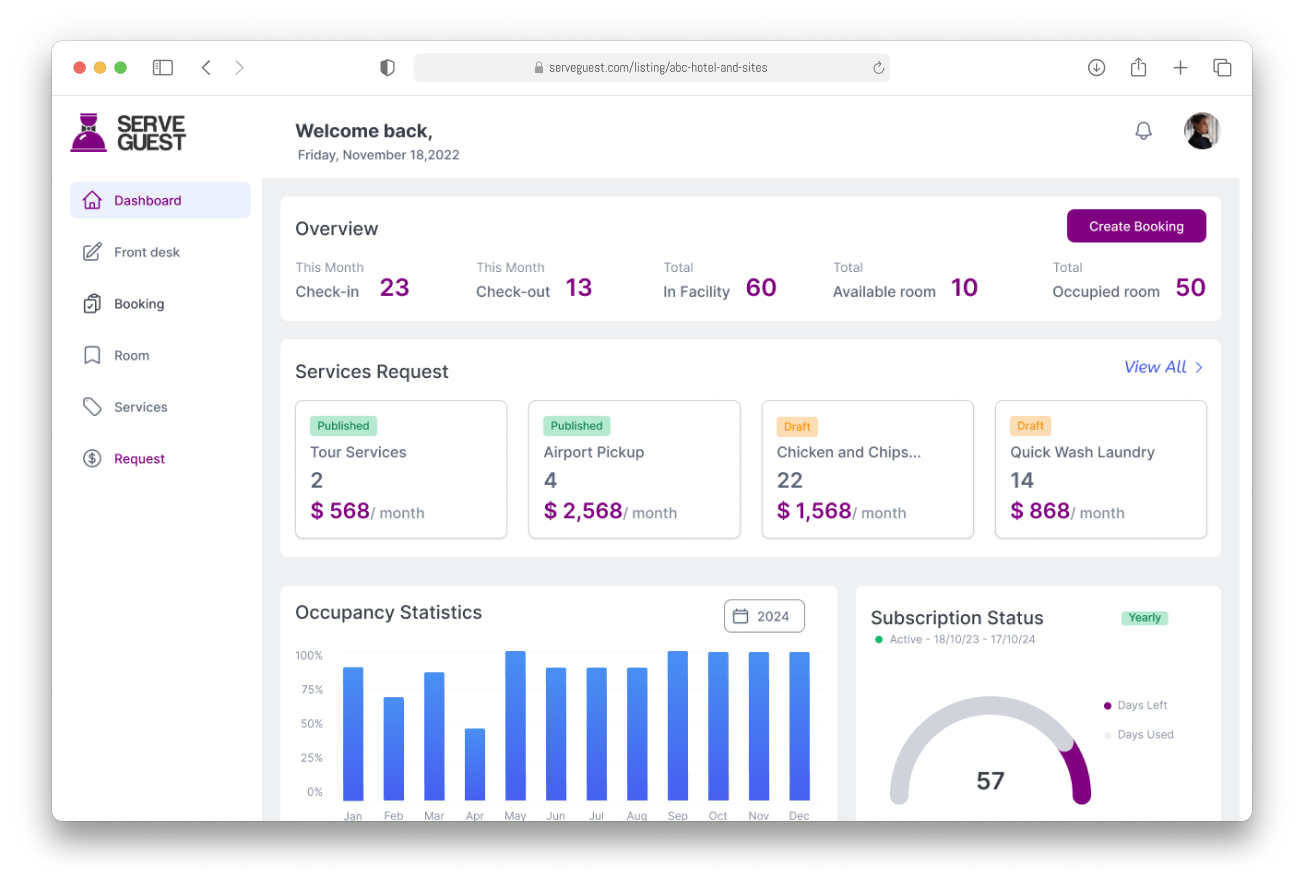Viewport: 1304px width, 883px height.
Task: Toggle the browser sidebar icon
Action: 163,68
